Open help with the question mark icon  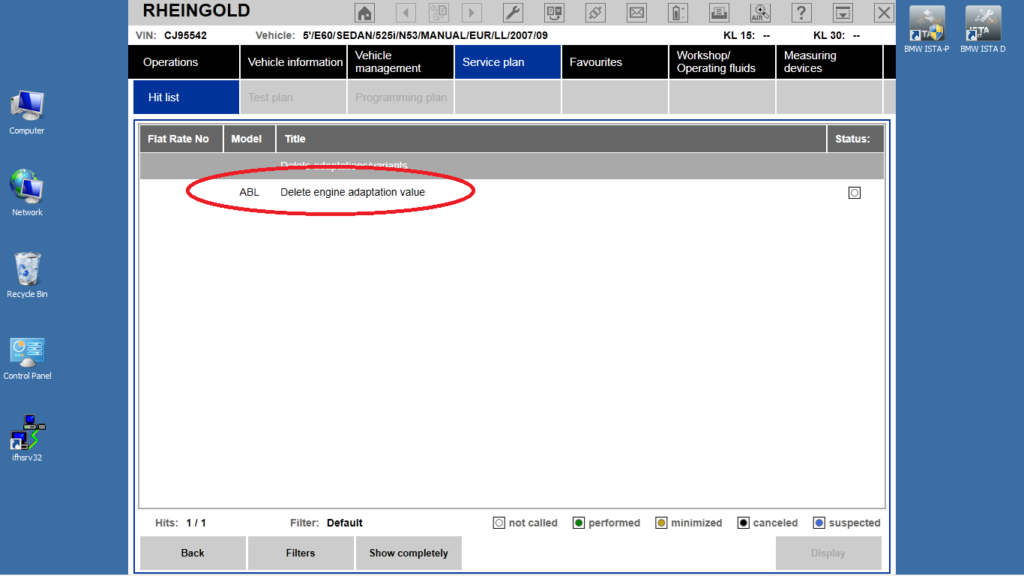(801, 12)
